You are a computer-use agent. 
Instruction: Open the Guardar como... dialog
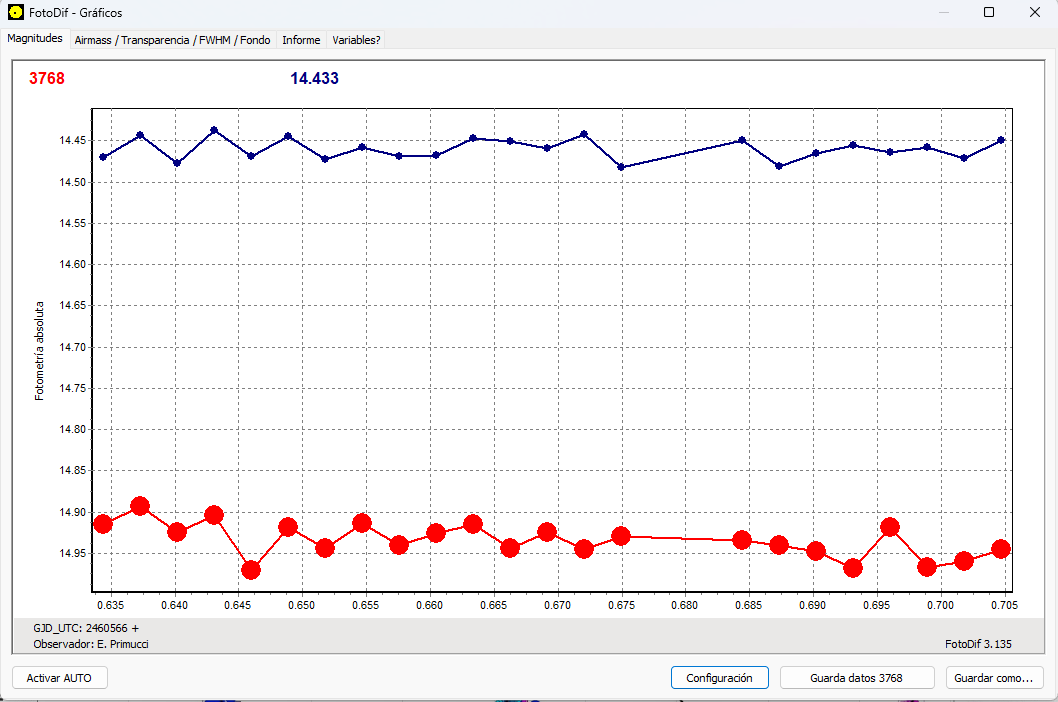click(x=995, y=677)
